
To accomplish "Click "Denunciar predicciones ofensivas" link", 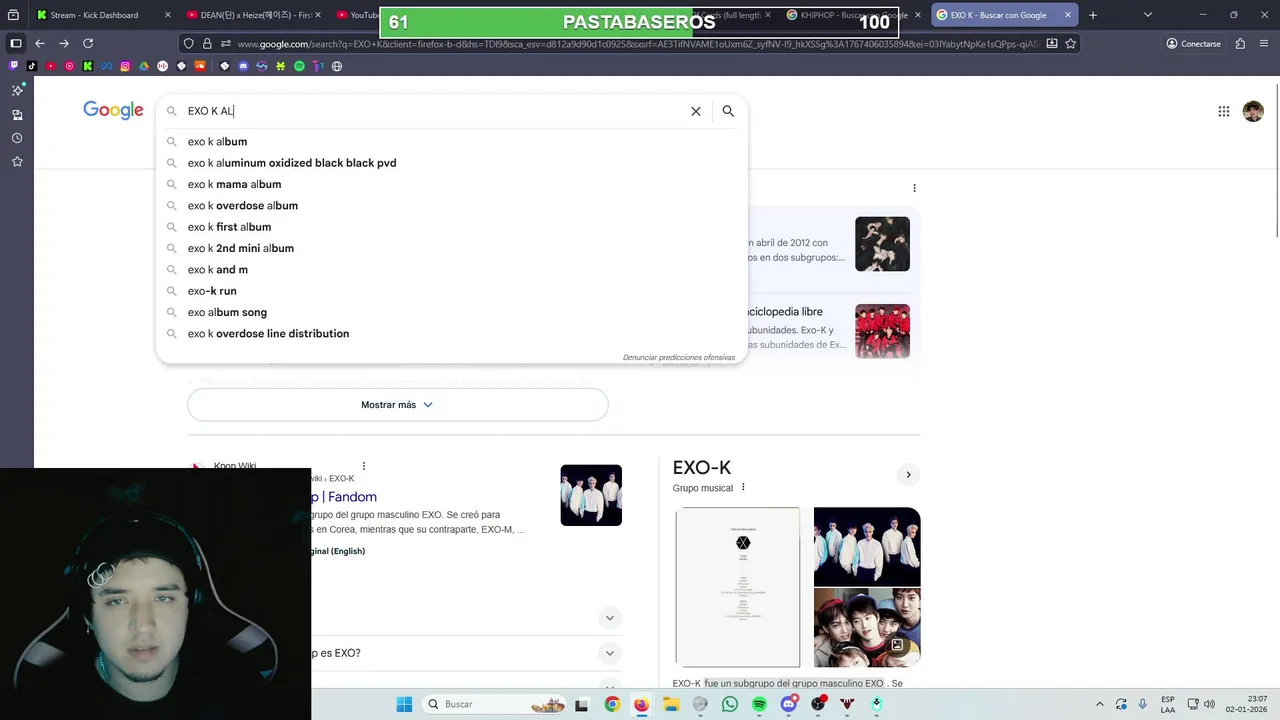I will click(x=678, y=357).
